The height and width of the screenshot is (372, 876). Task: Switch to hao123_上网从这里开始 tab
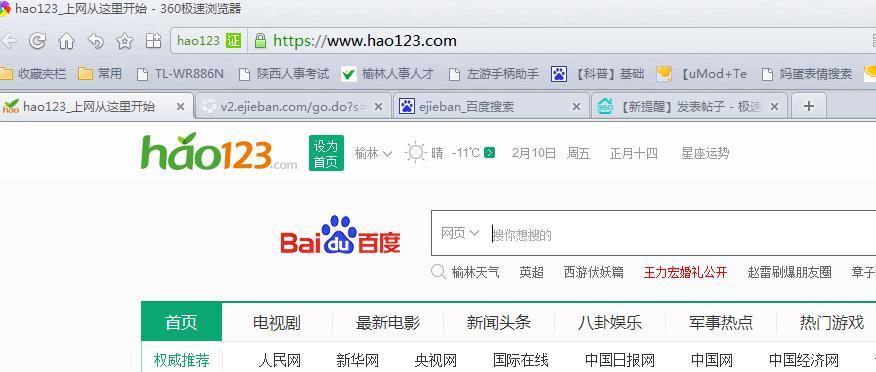pyautogui.click(x=88, y=106)
